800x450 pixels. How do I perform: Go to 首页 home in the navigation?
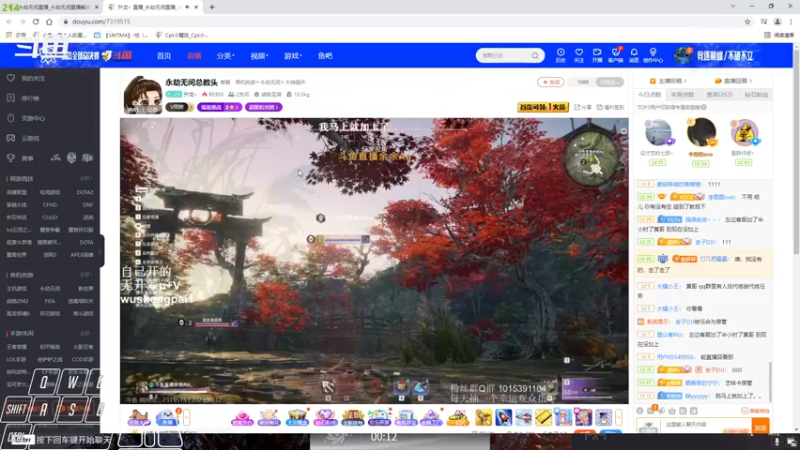tap(164, 56)
